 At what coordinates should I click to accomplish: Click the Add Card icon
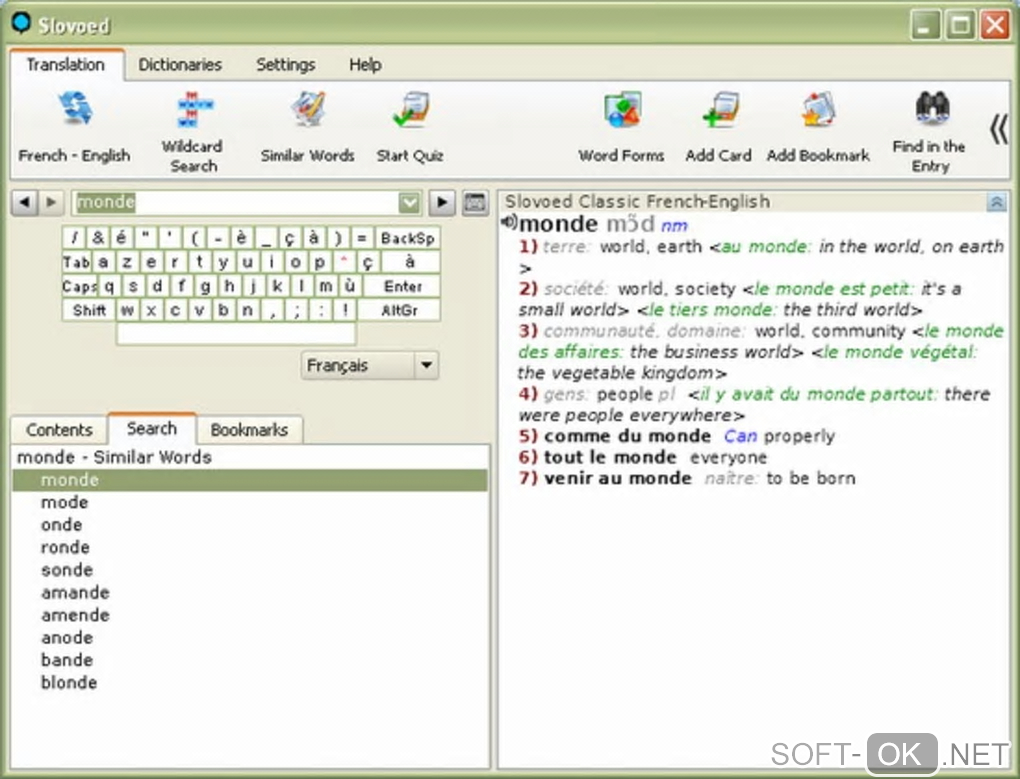point(720,109)
